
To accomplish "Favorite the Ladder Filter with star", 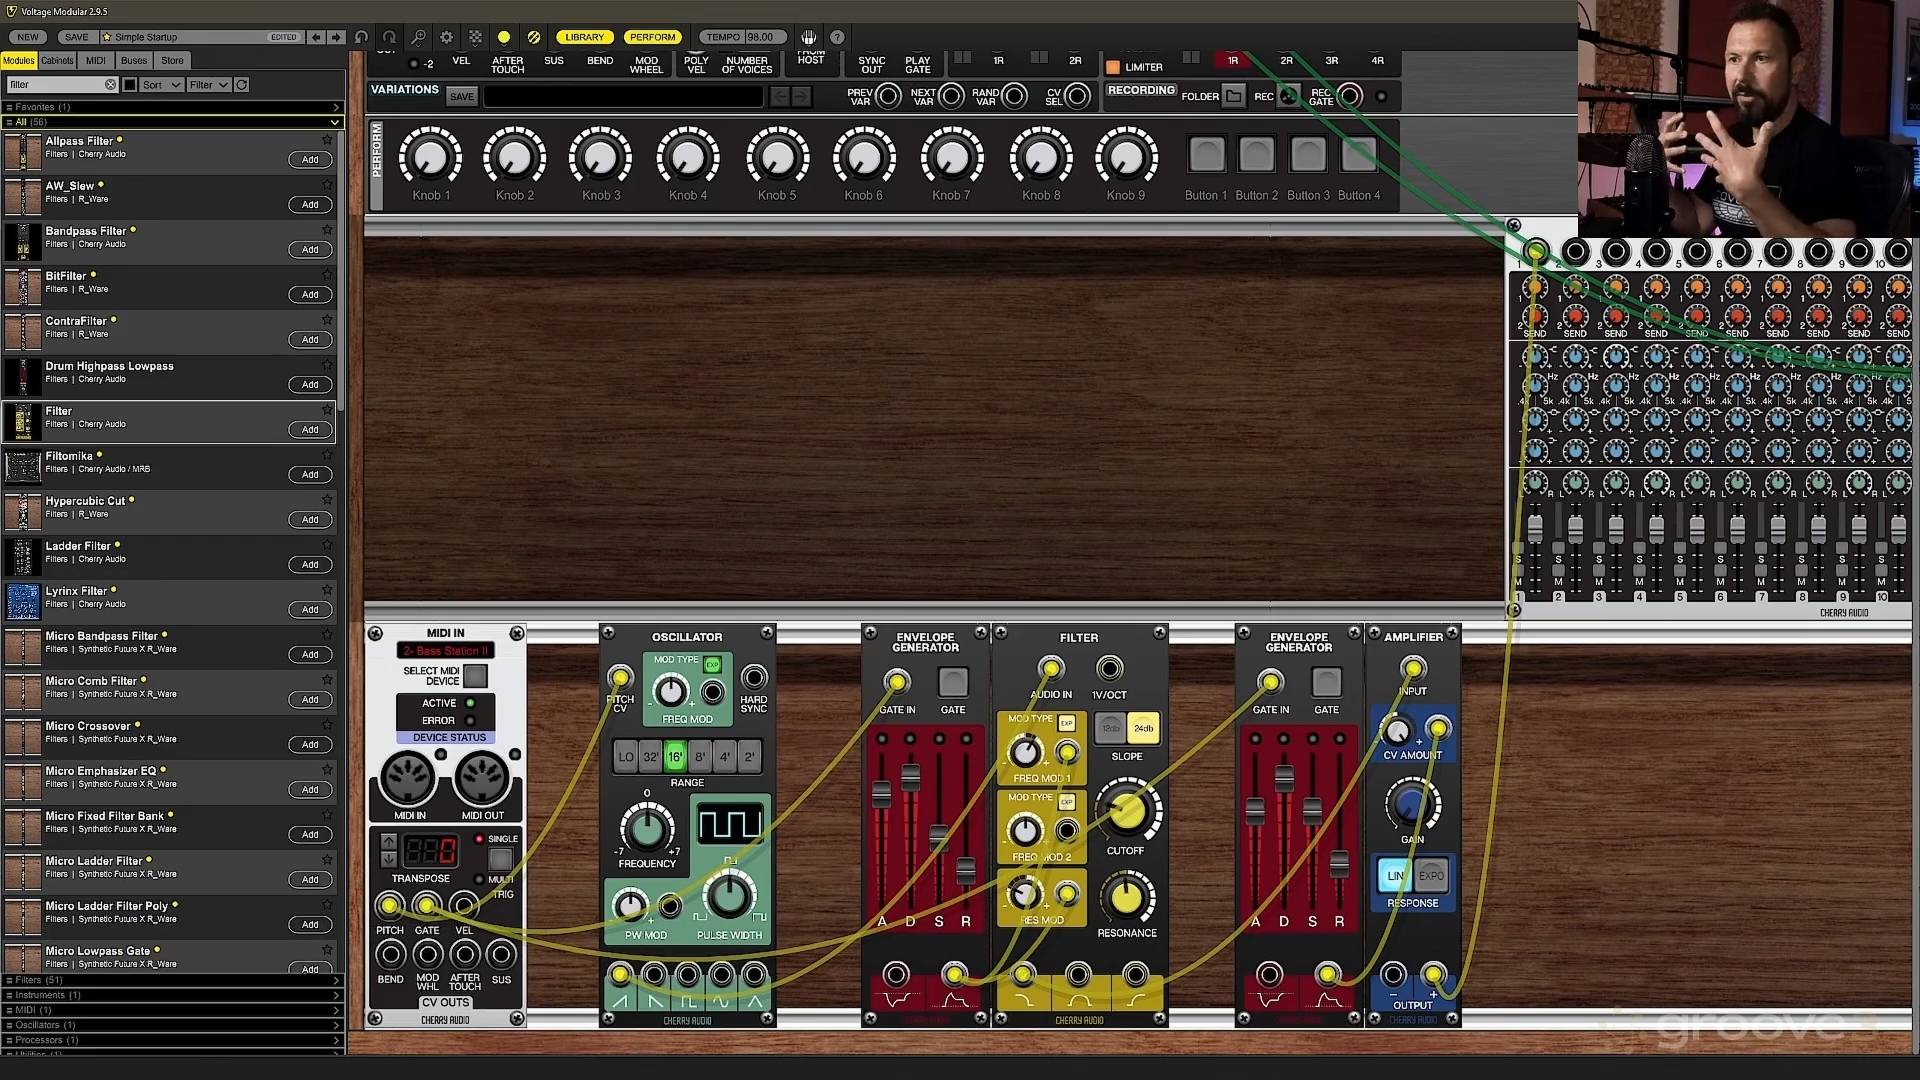I will tap(327, 545).
